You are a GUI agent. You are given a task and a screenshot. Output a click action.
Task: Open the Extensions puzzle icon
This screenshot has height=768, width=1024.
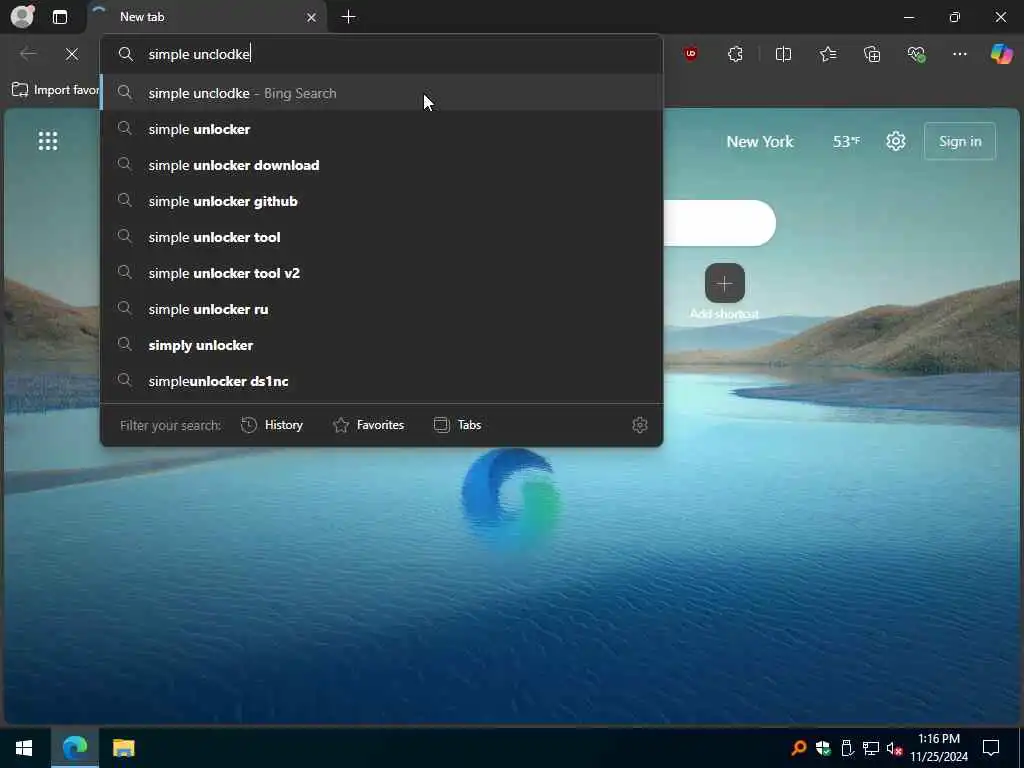pyautogui.click(x=735, y=54)
